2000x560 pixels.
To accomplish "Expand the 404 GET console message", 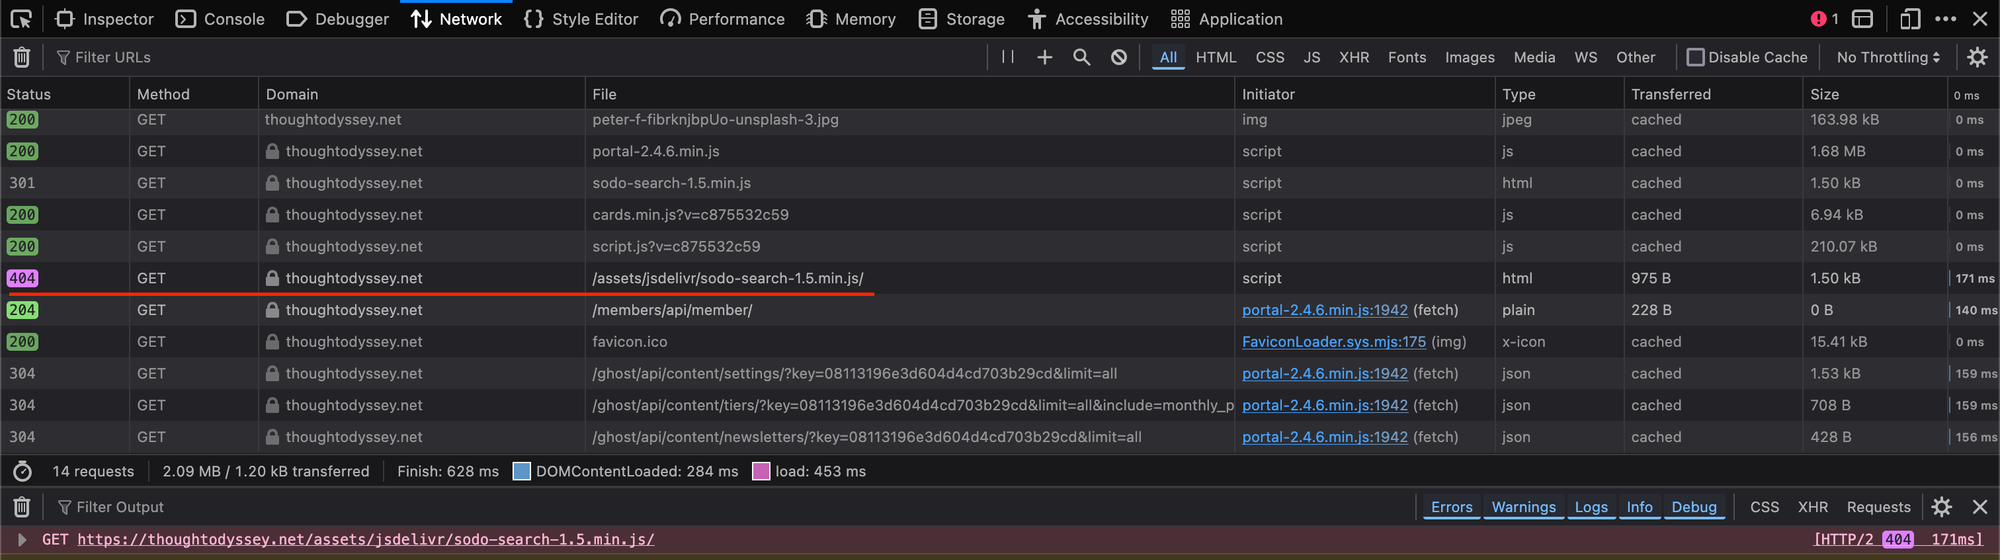I will (x=22, y=539).
